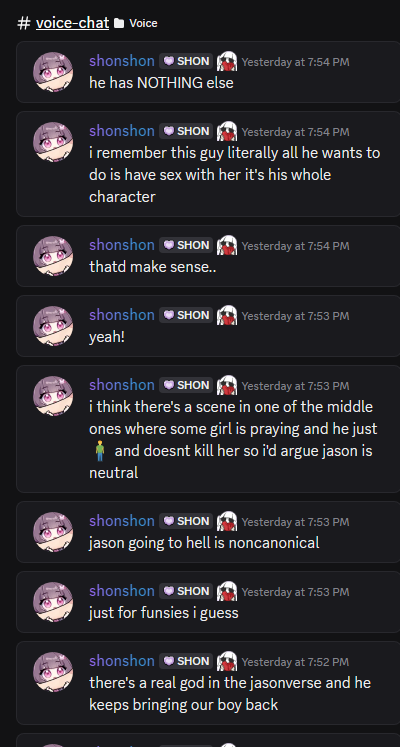Click the folder icon next to Voice
The image size is (400, 747).
pos(119,23)
